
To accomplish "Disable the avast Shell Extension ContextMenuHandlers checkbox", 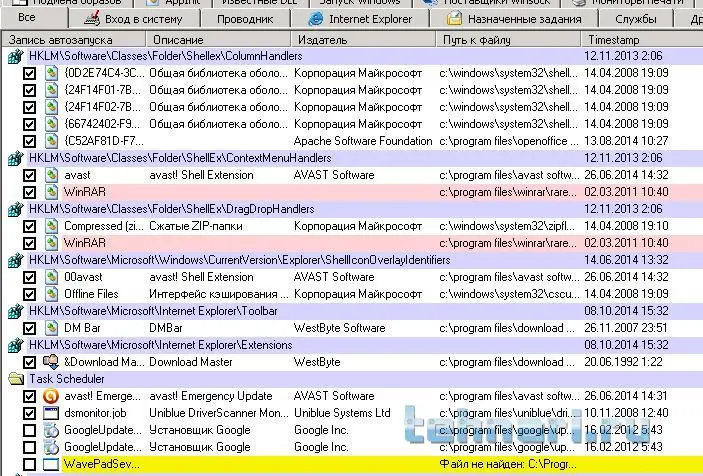I will 30,175.
